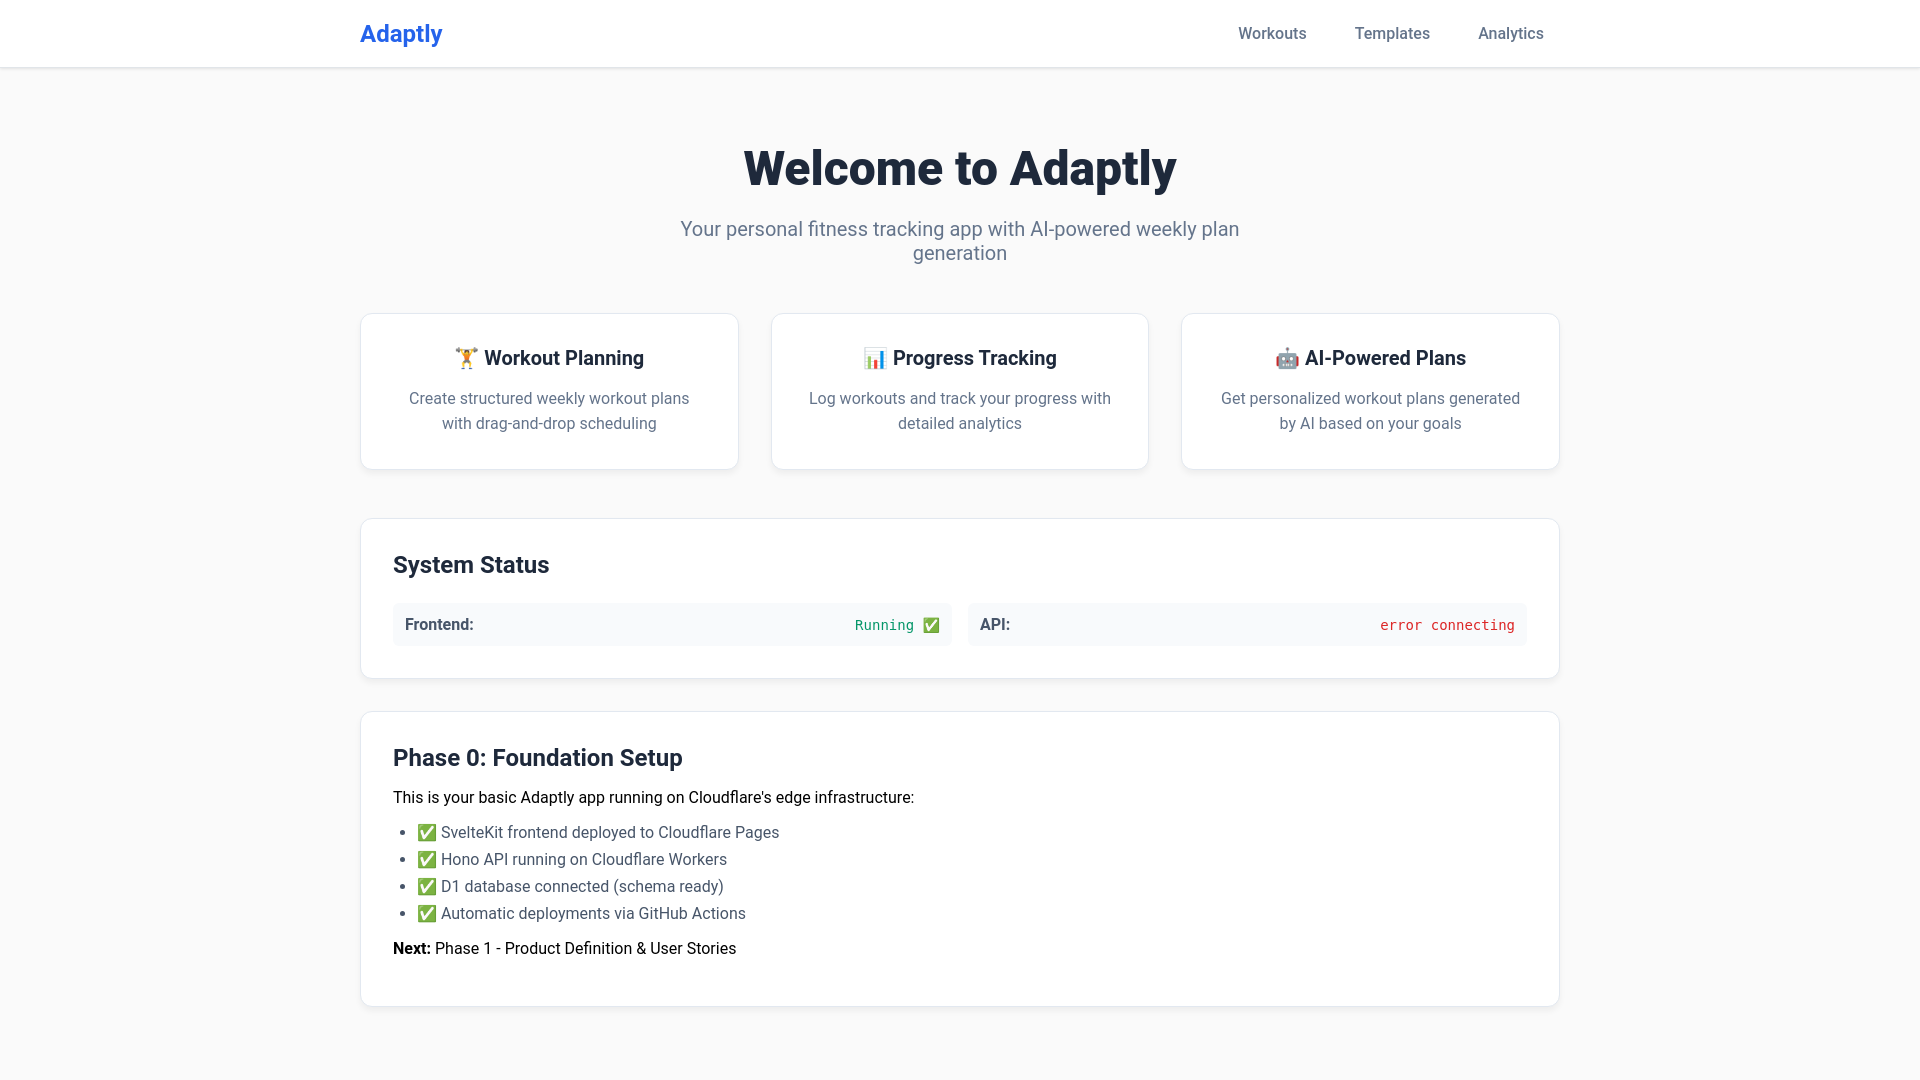The height and width of the screenshot is (1080, 1920).
Task: Click 'Phase 1 - Product Definition & User Stories' text
Action: pos(585,948)
